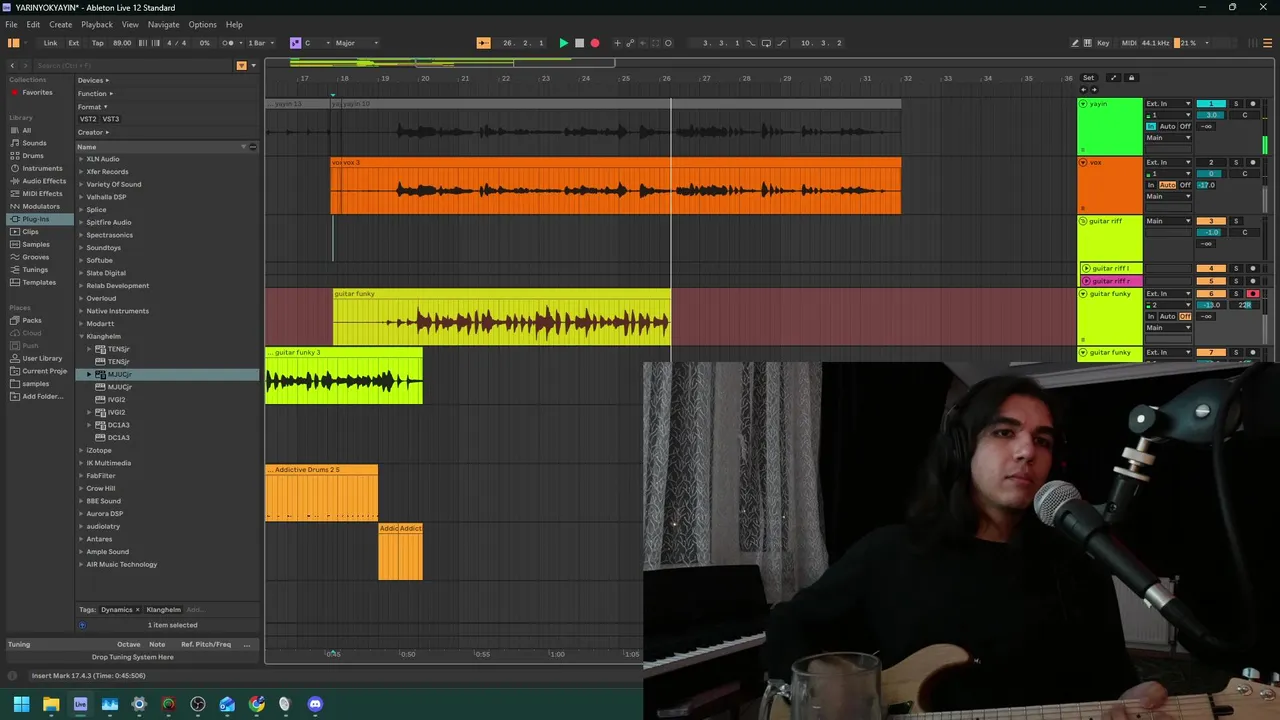Screen dimensions: 1280x720
Task: Collapse the Klanghelm plug-in folder
Action: (x=82, y=336)
